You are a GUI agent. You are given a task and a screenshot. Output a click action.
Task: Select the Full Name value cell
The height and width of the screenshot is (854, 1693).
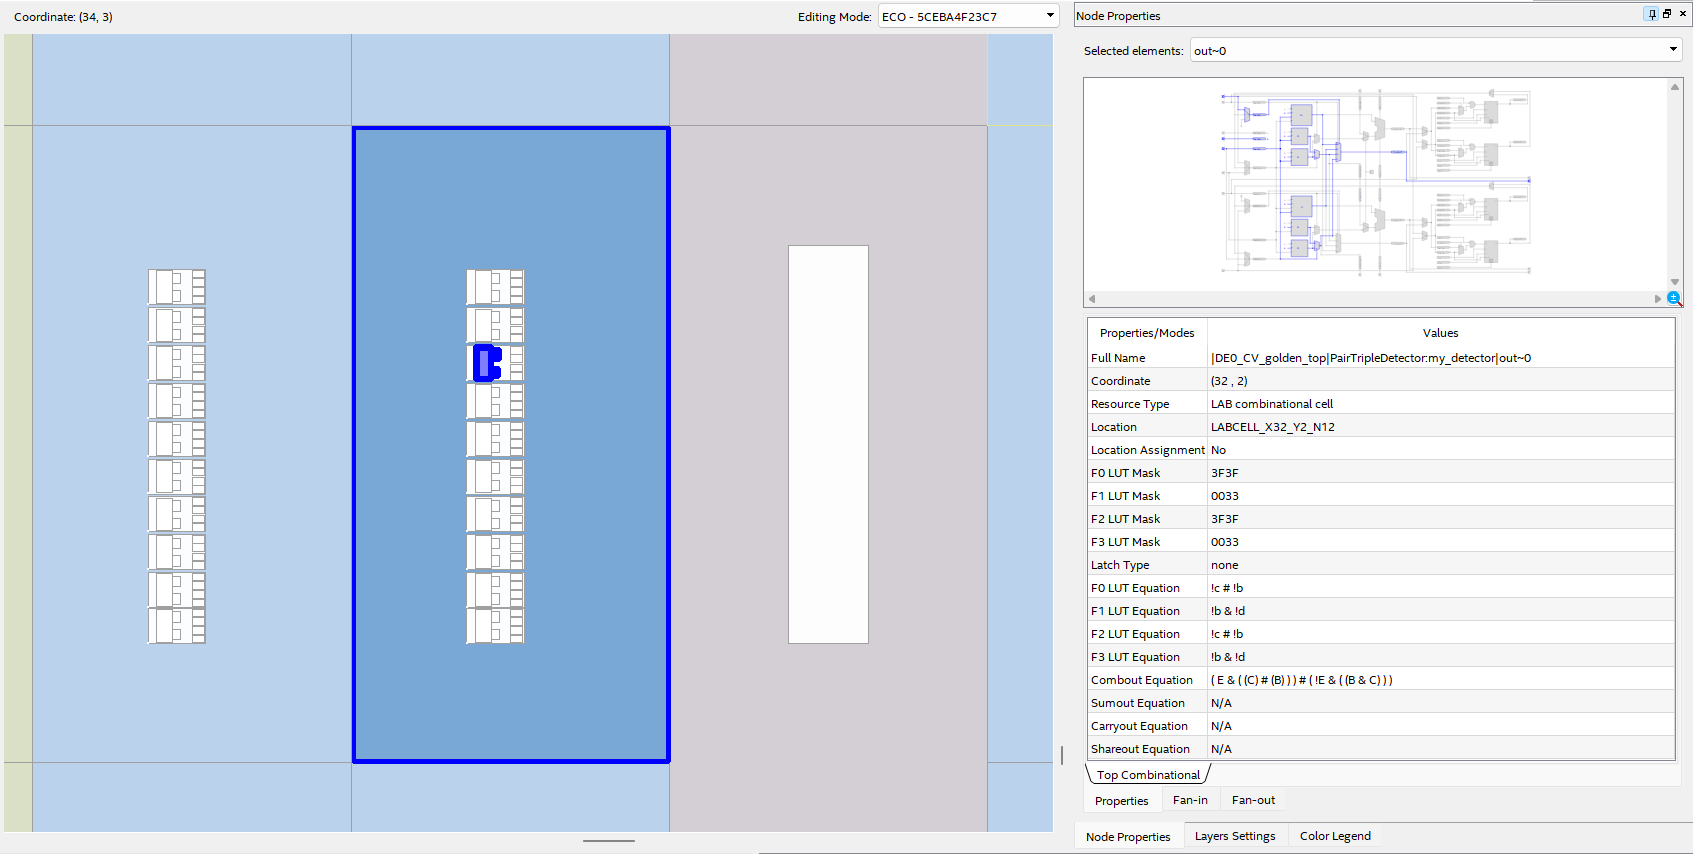(1440, 358)
